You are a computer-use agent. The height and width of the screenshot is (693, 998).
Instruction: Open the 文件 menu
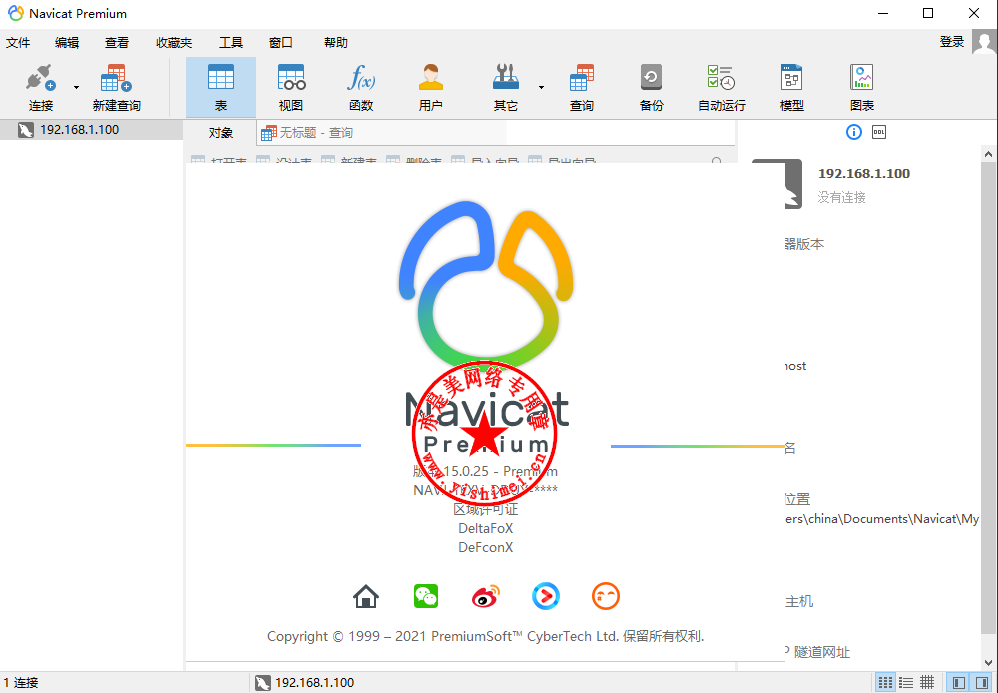[18, 43]
